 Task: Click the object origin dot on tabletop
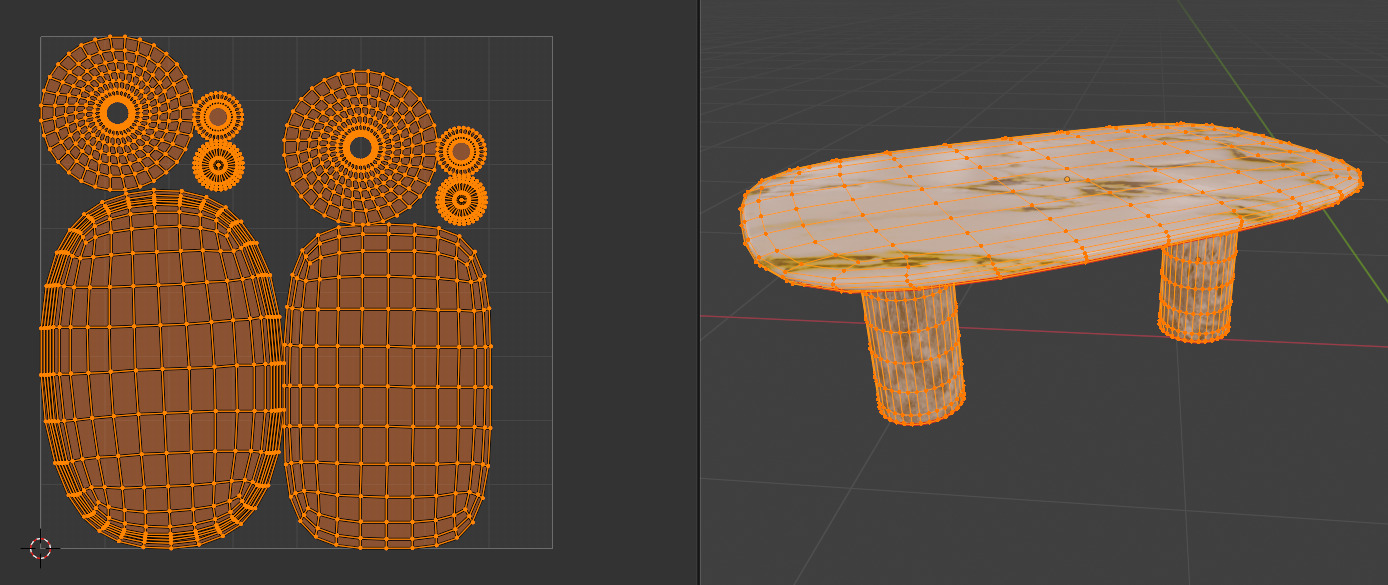coord(1067,179)
